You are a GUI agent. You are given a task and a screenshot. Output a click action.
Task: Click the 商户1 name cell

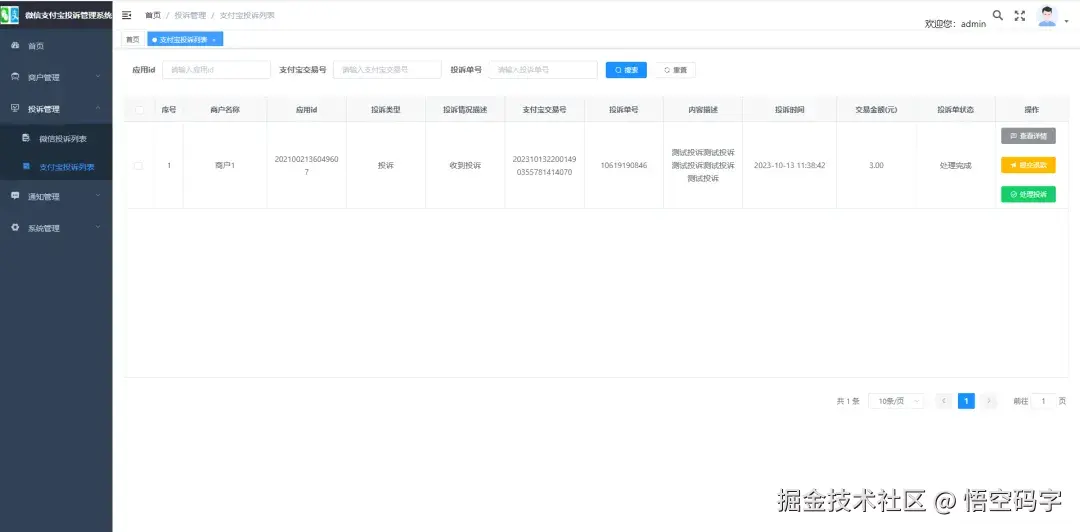point(225,165)
